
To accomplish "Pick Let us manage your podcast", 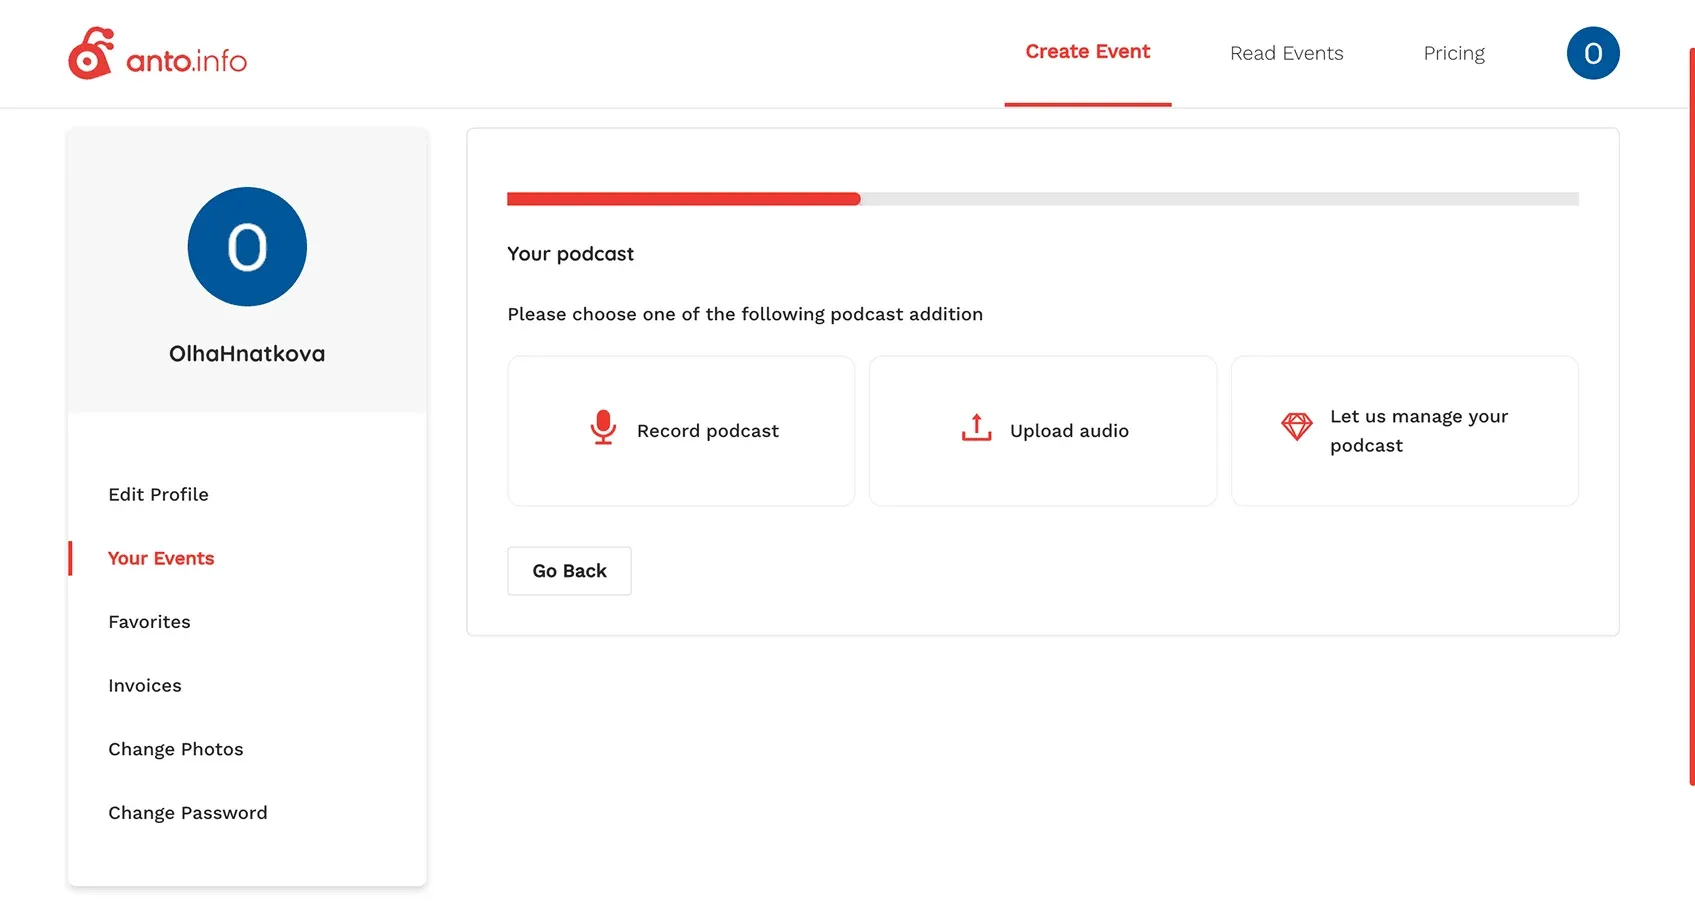I will pyautogui.click(x=1404, y=431).
